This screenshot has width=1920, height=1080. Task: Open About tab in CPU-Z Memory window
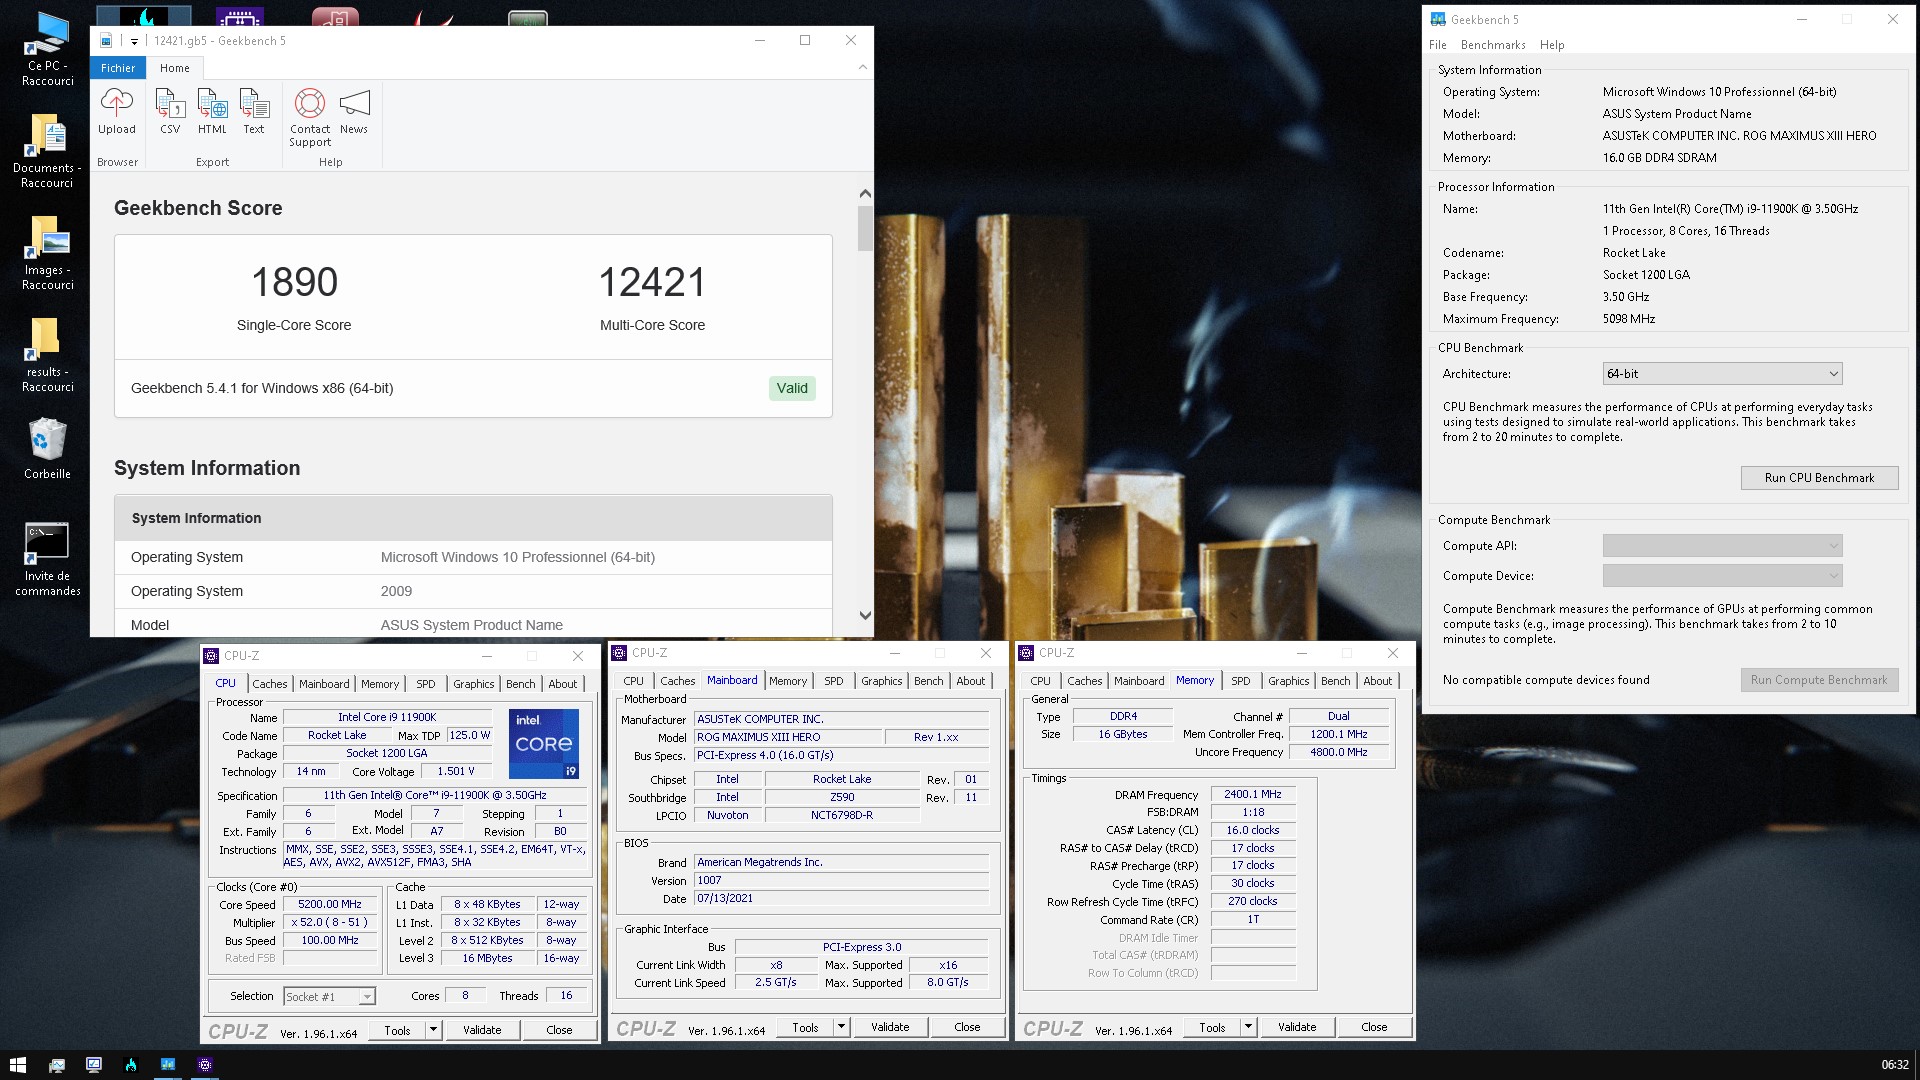click(x=1378, y=681)
